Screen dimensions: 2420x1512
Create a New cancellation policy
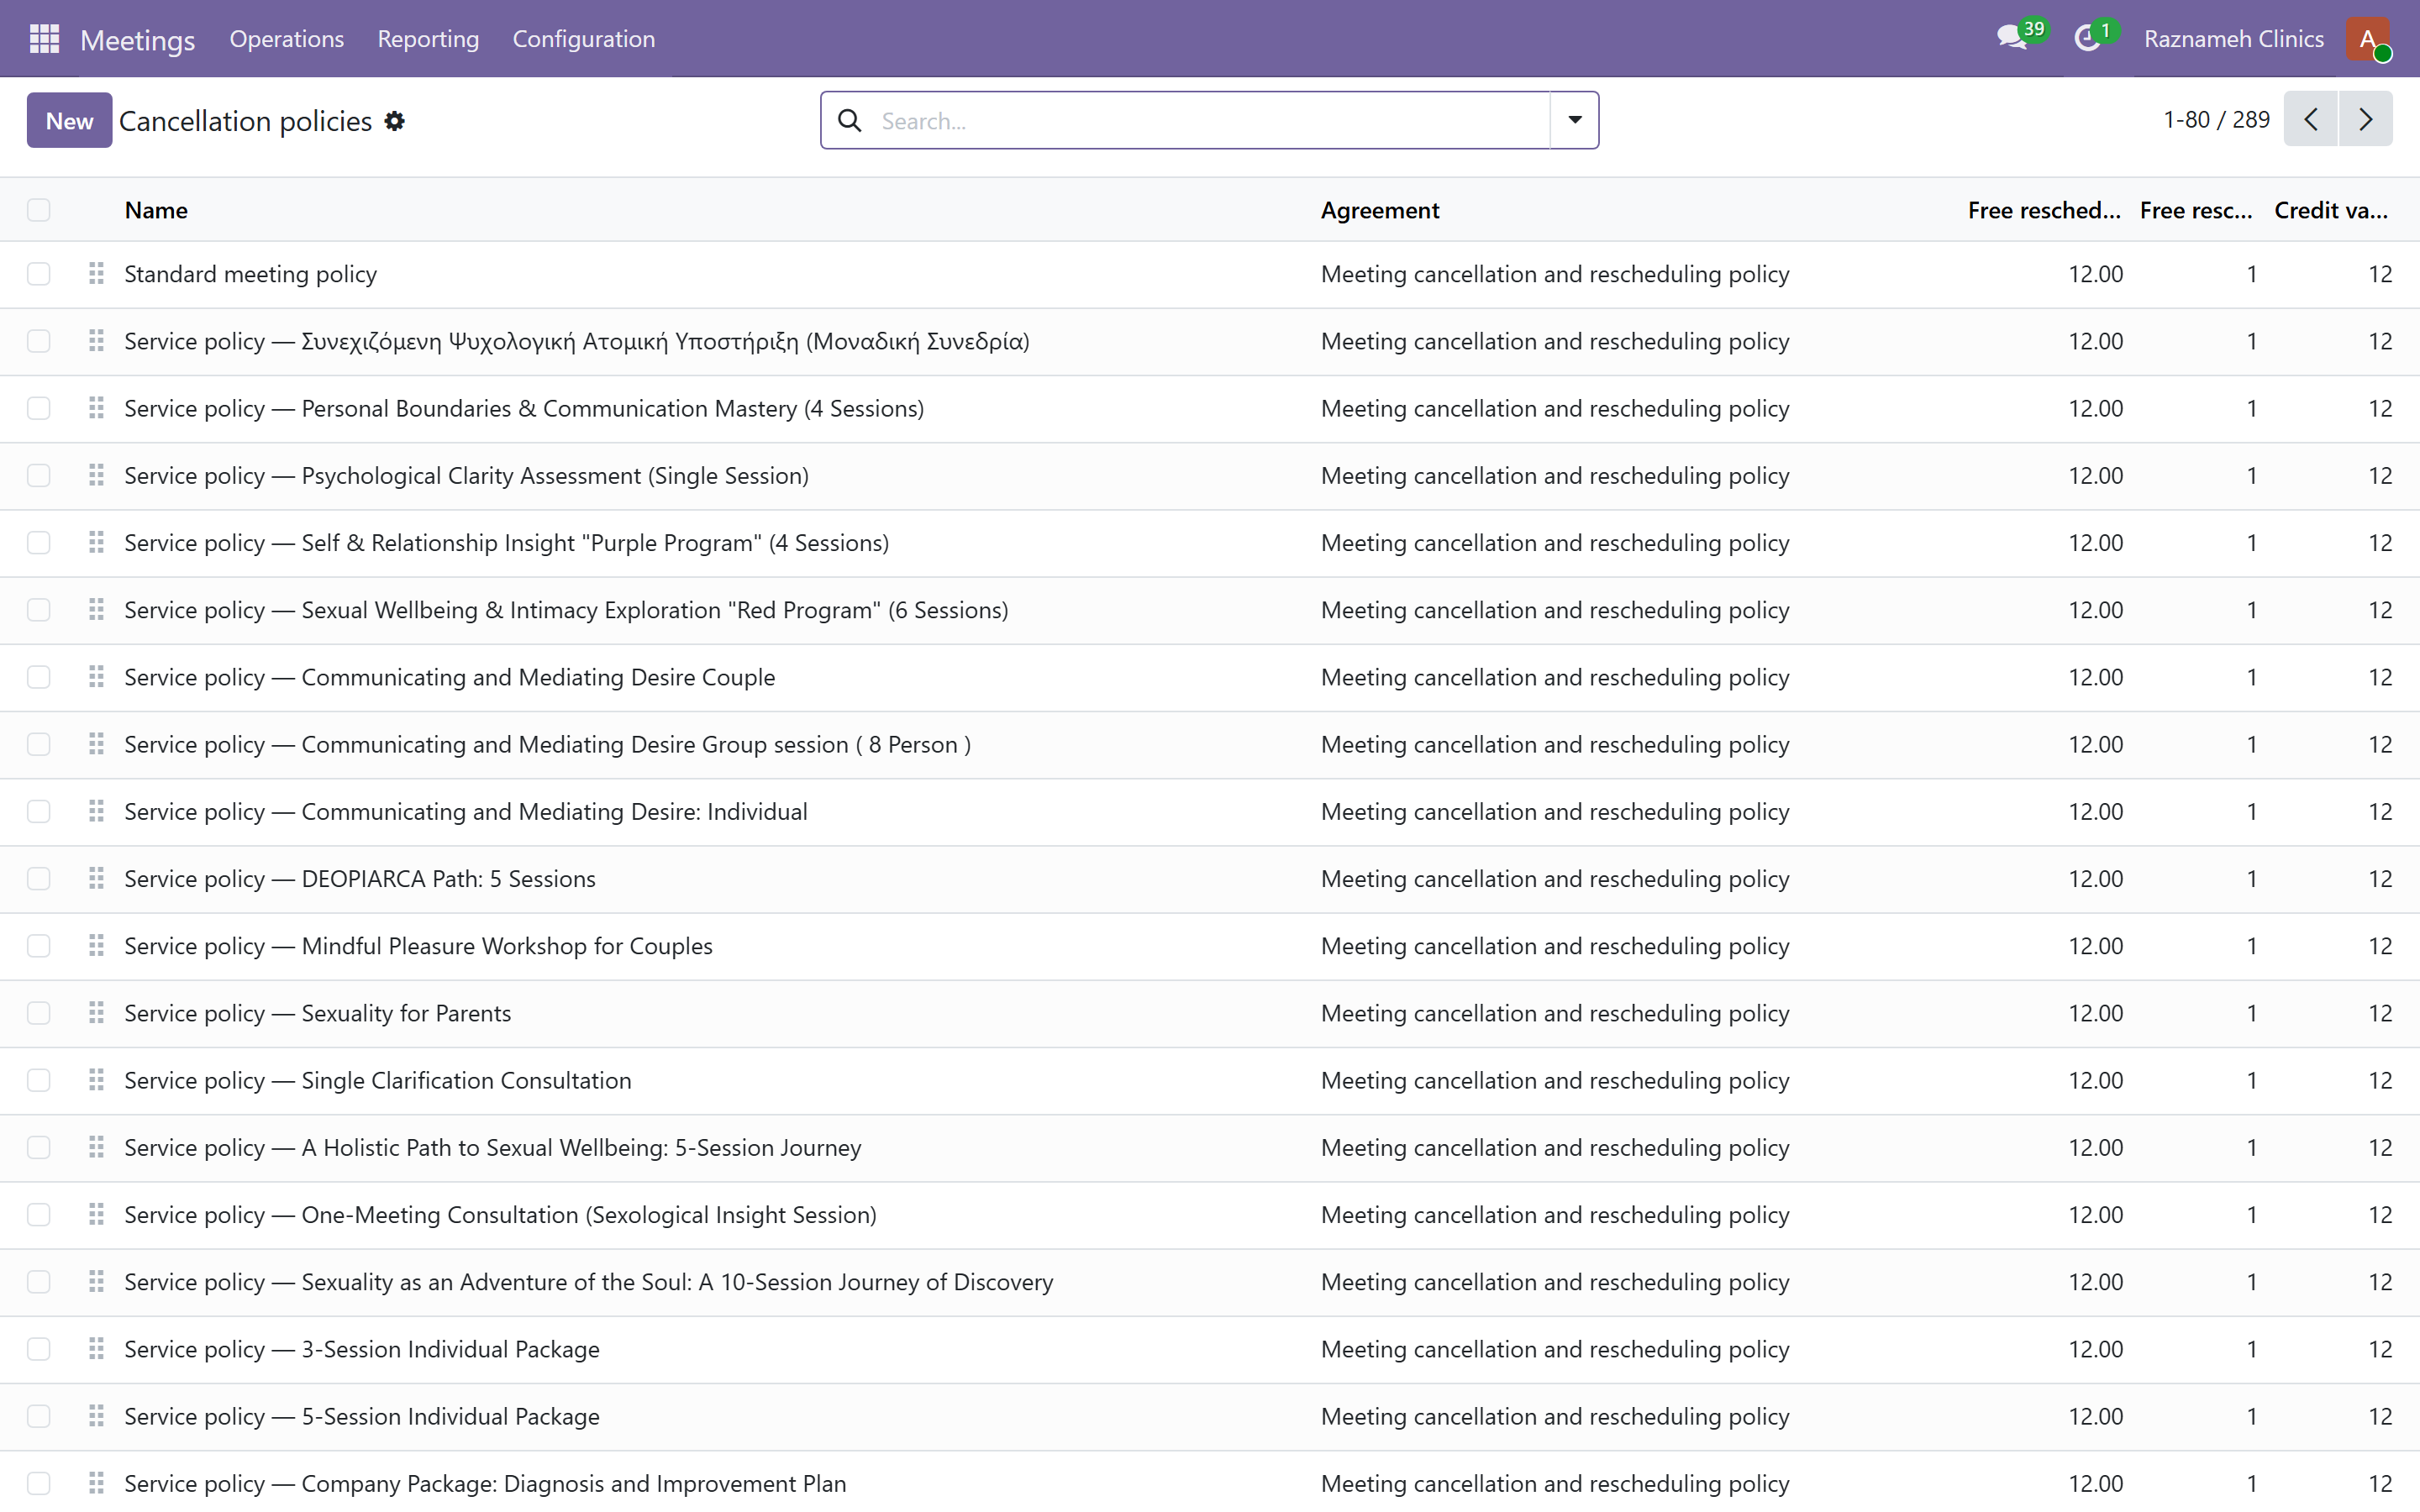(x=69, y=121)
